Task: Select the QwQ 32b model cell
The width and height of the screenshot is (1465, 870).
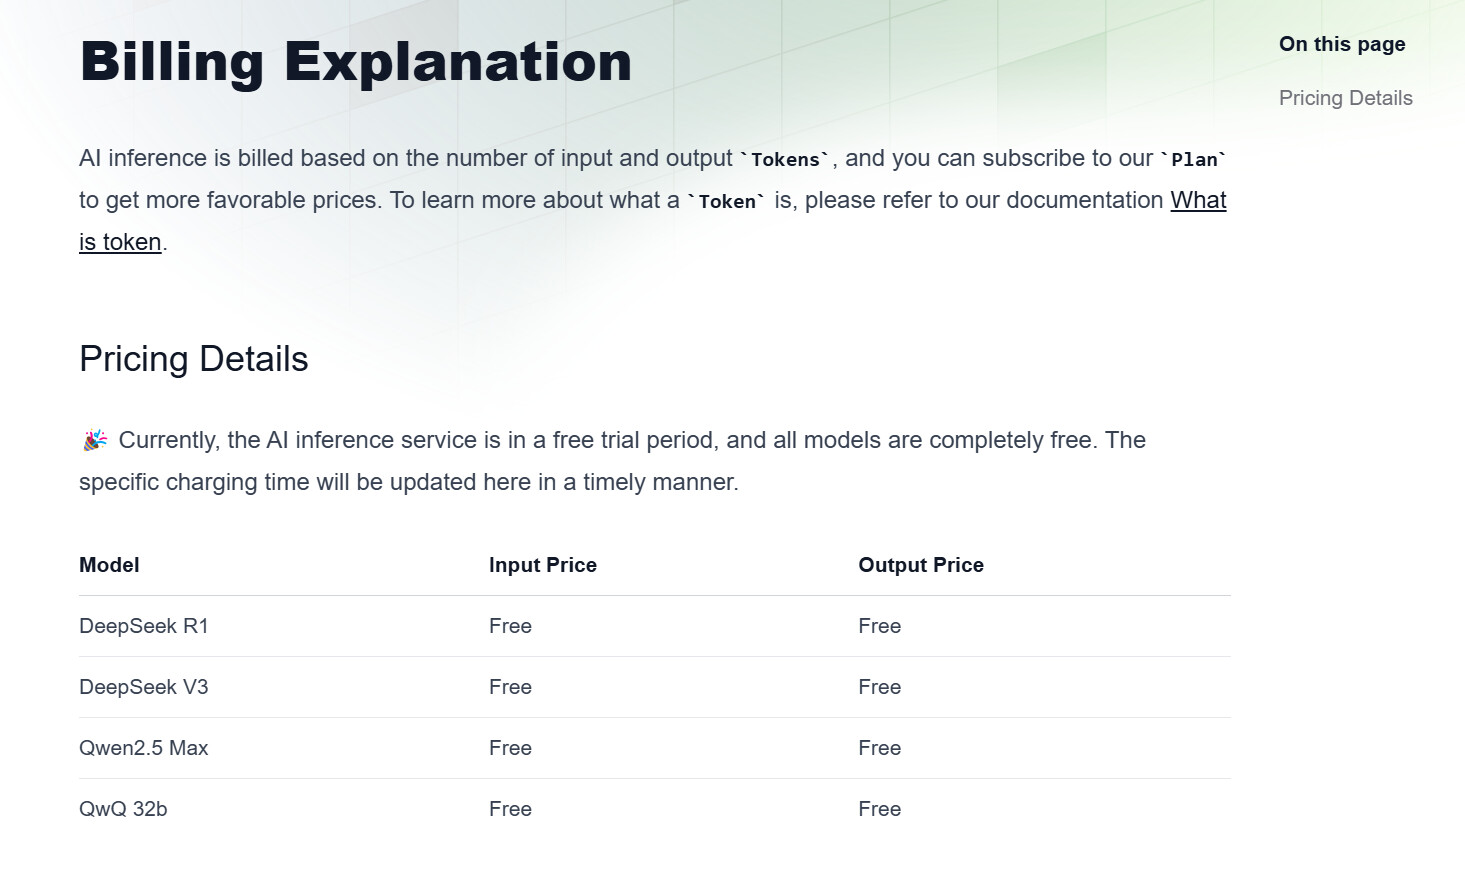Action: [123, 809]
